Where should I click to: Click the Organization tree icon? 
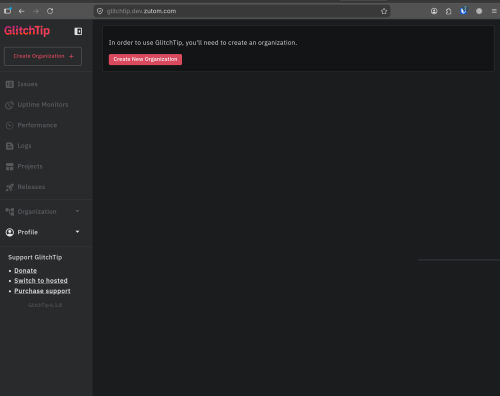[10, 212]
